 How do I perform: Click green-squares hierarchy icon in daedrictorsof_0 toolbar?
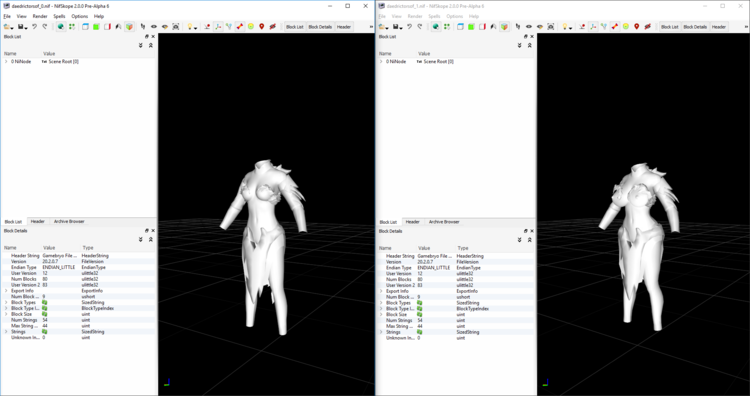coord(72,27)
